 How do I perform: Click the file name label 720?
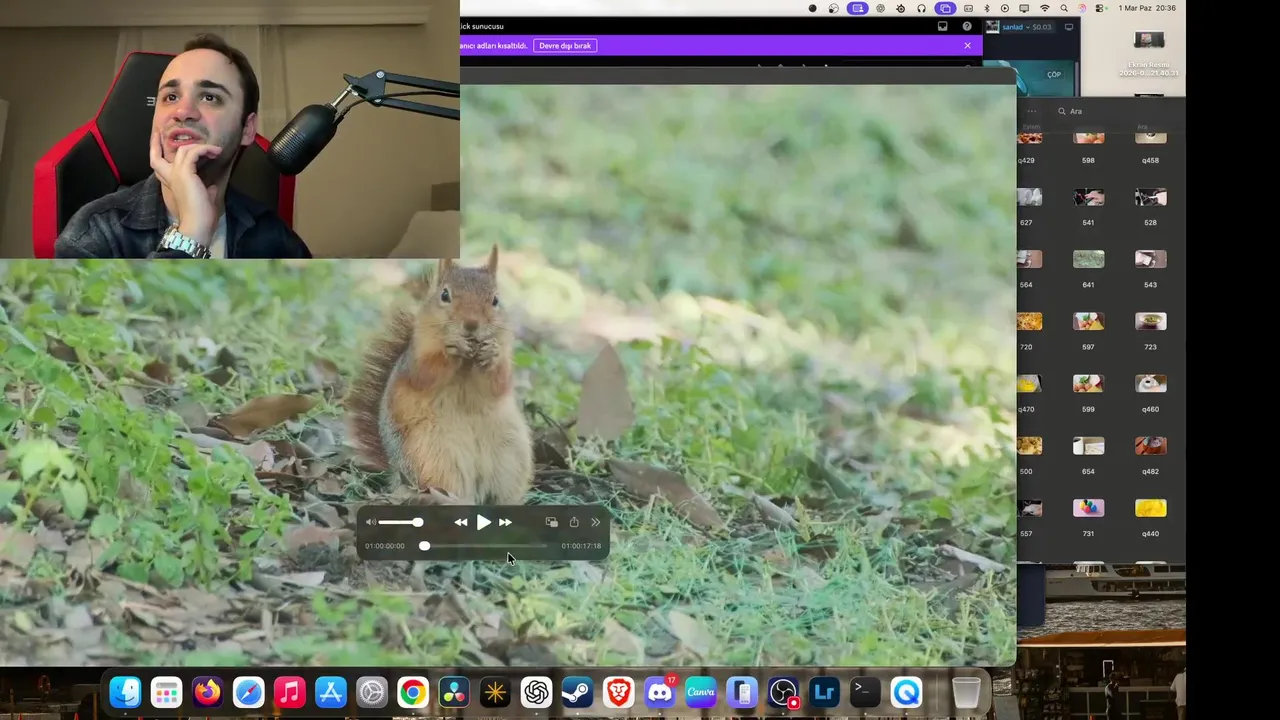point(1026,347)
